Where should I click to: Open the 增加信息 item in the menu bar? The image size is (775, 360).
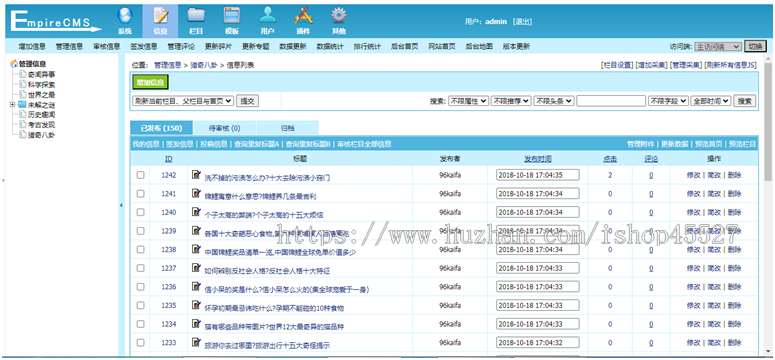coord(32,46)
